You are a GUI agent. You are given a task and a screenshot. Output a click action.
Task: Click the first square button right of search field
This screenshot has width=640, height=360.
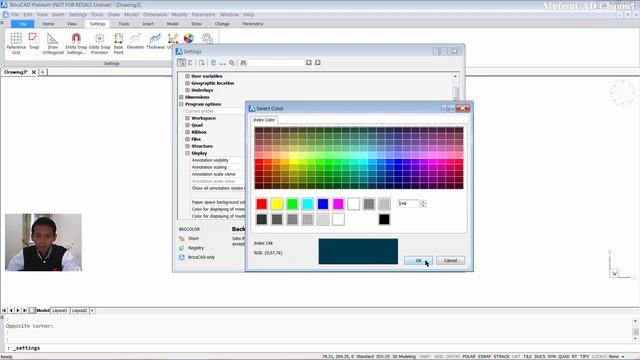click(309, 62)
